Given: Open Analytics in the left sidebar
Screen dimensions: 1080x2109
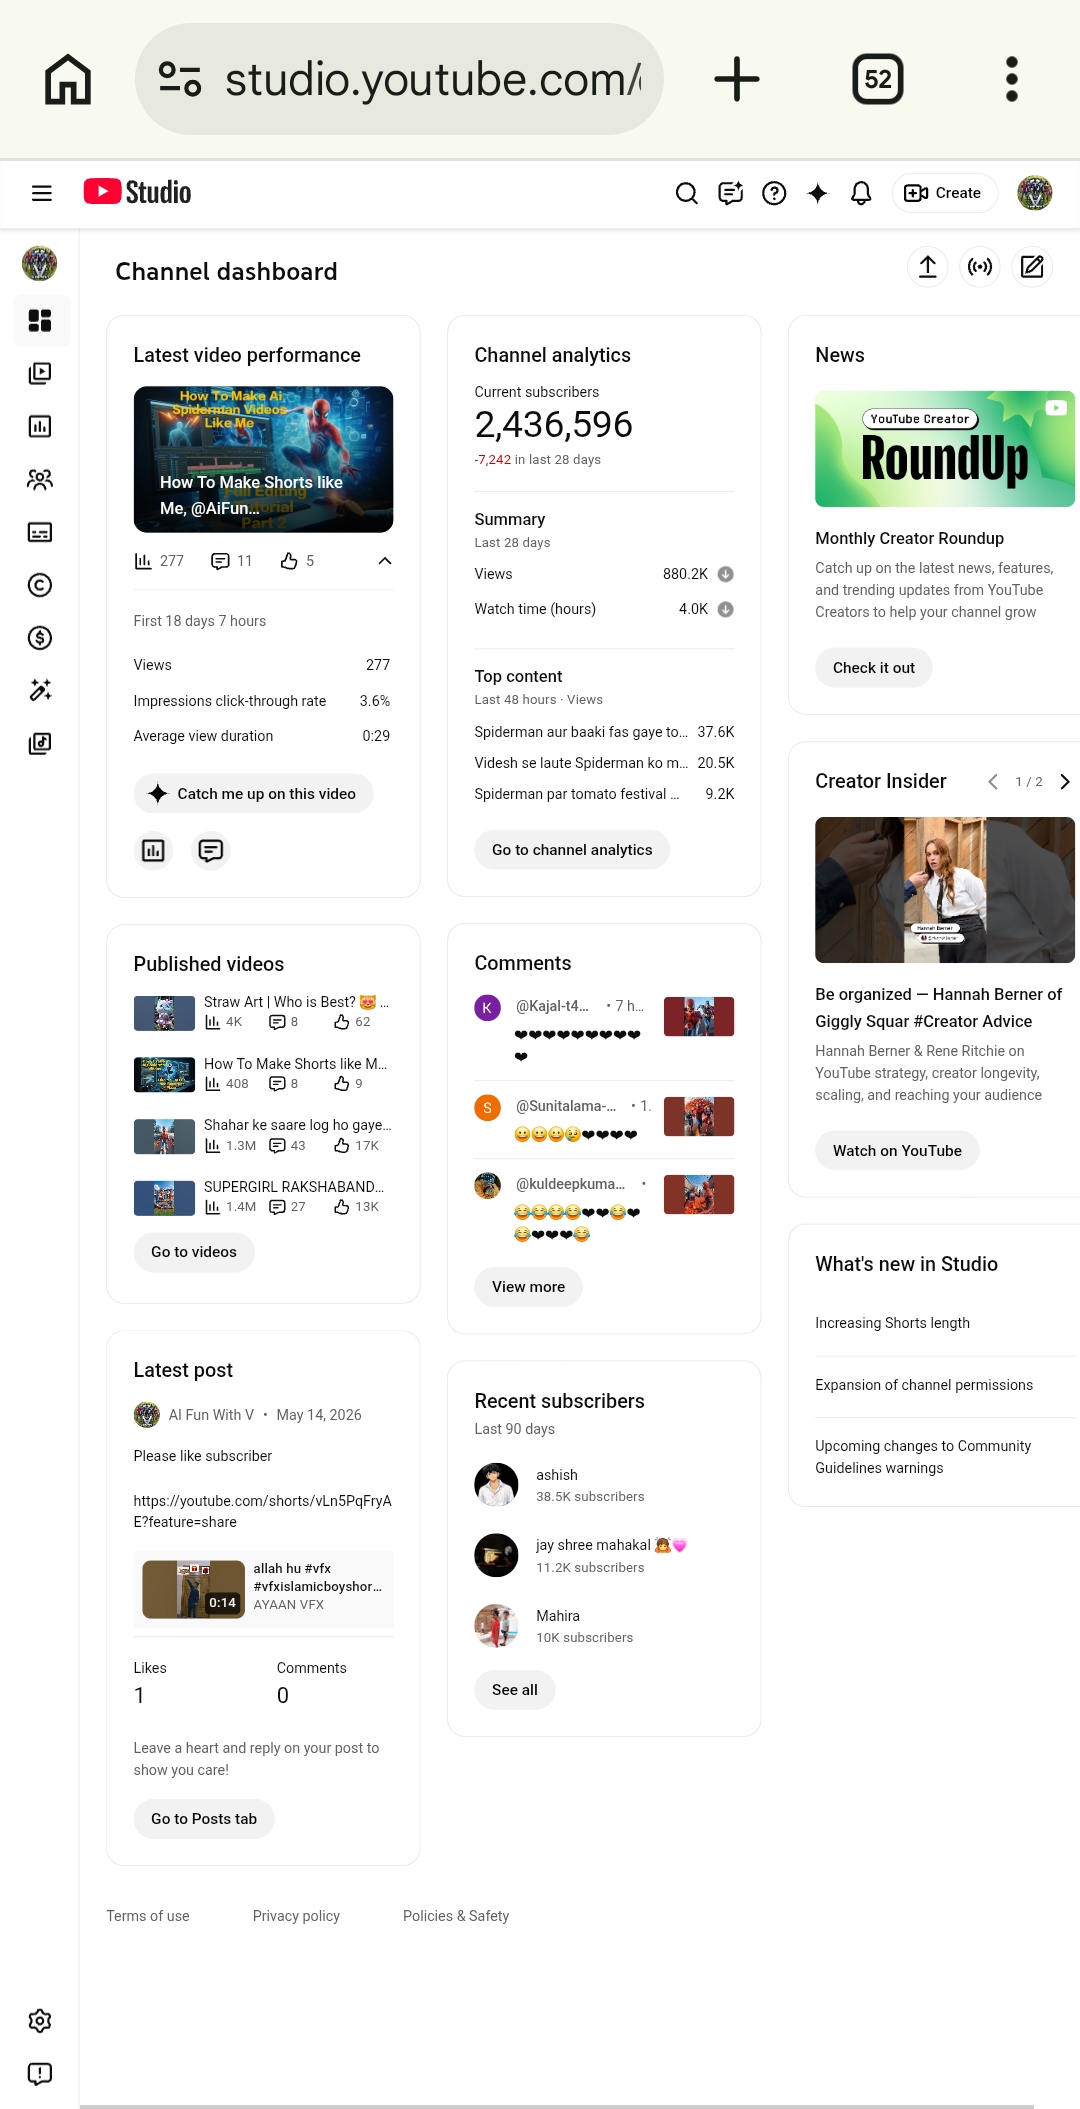Looking at the screenshot, I should (40, 427).
